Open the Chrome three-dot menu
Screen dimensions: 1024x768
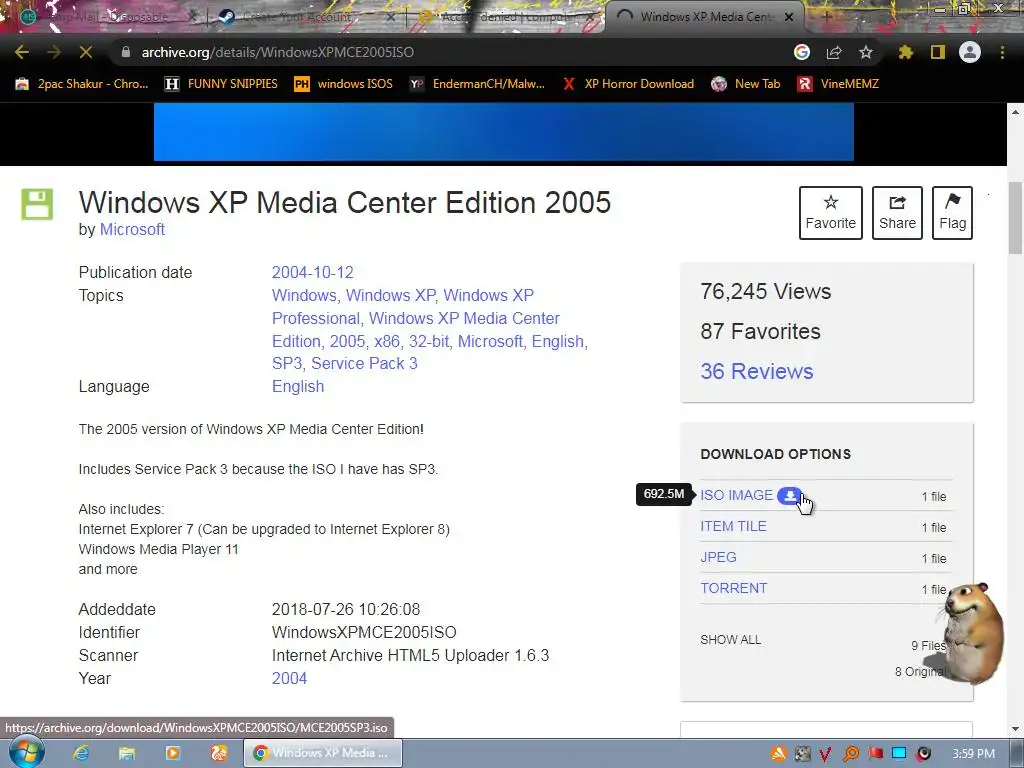click(1002, 52)
